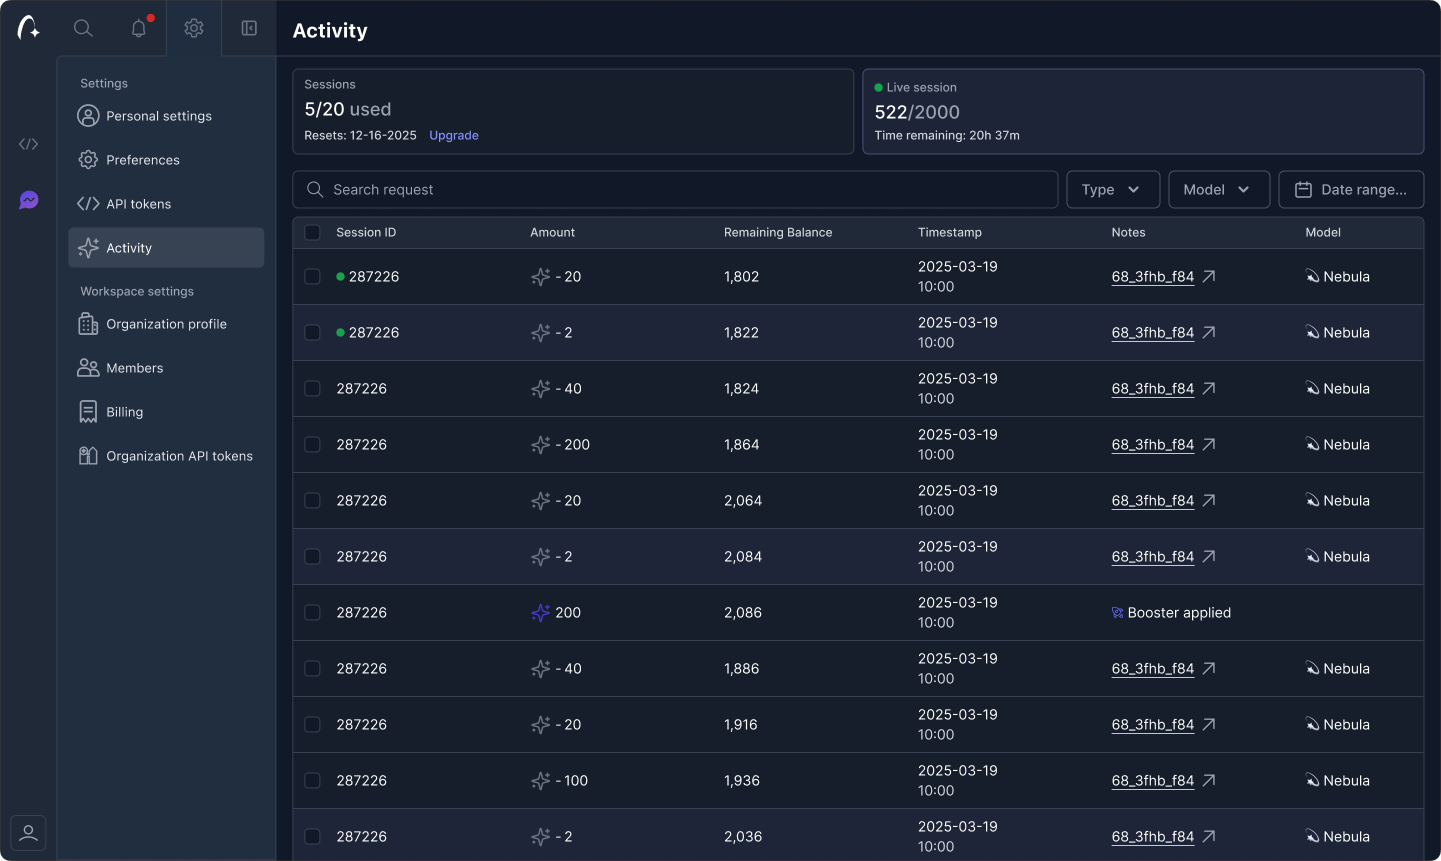Click into the Search request field

tap(674, 189)
